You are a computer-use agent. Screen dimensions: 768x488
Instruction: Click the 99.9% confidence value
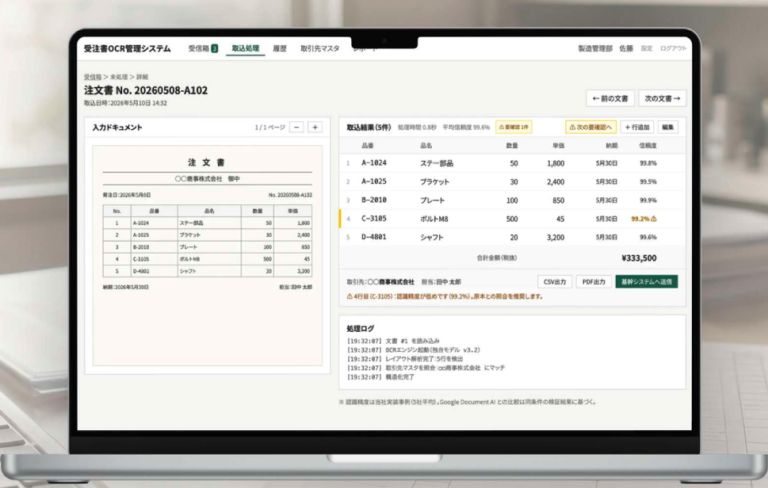pyautogui.click(x=648, y=200)
